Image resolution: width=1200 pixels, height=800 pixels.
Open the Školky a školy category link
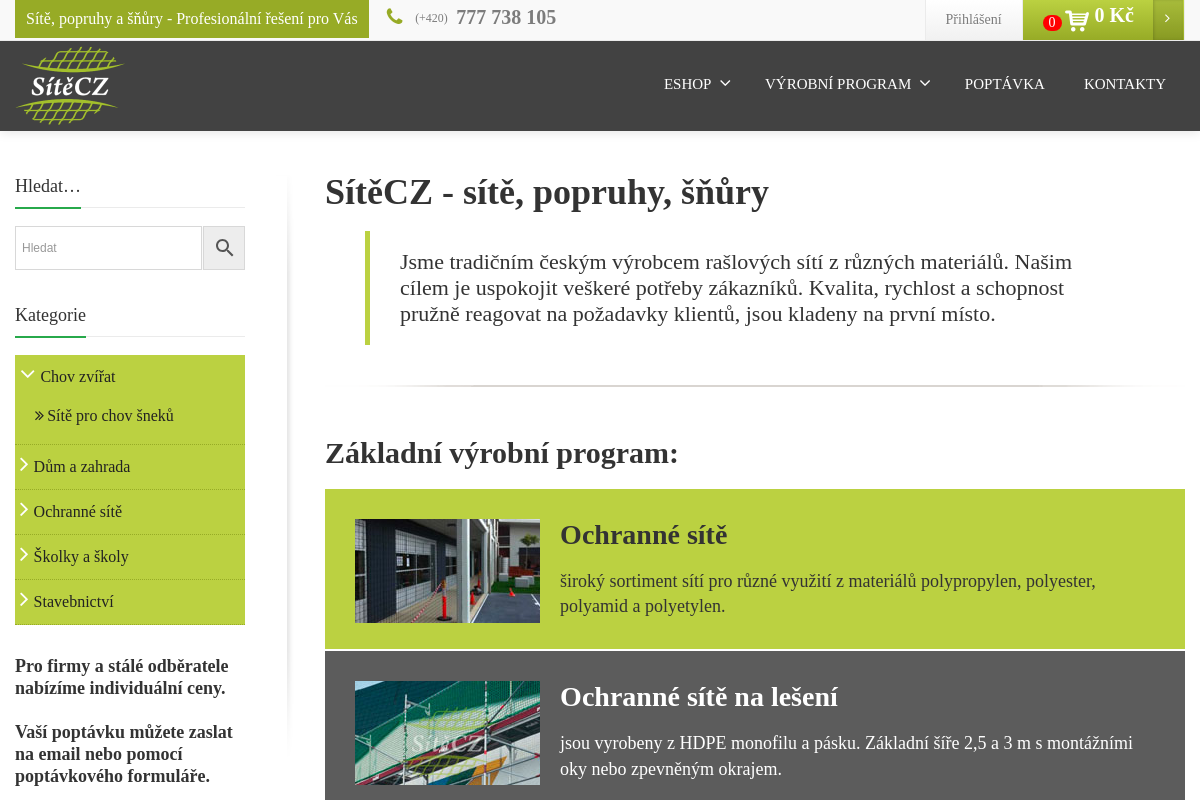coord(81,557)
